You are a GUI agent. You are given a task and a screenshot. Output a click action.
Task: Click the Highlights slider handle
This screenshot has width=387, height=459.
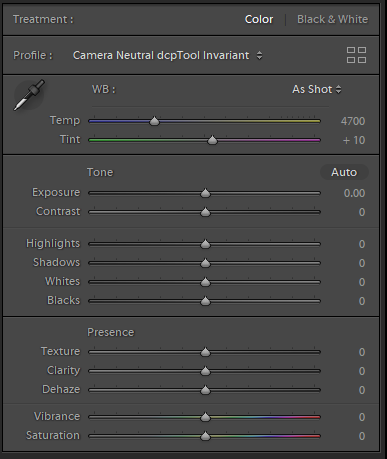(x=205, y=244)
